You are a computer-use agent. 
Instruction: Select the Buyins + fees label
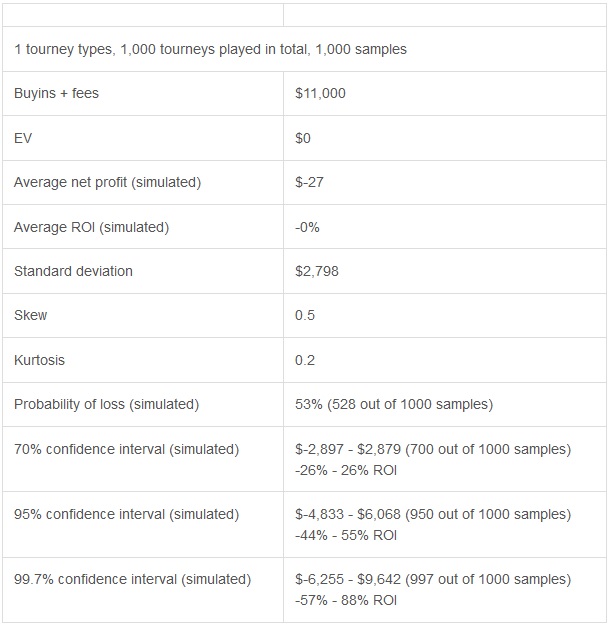click(56, 93)
